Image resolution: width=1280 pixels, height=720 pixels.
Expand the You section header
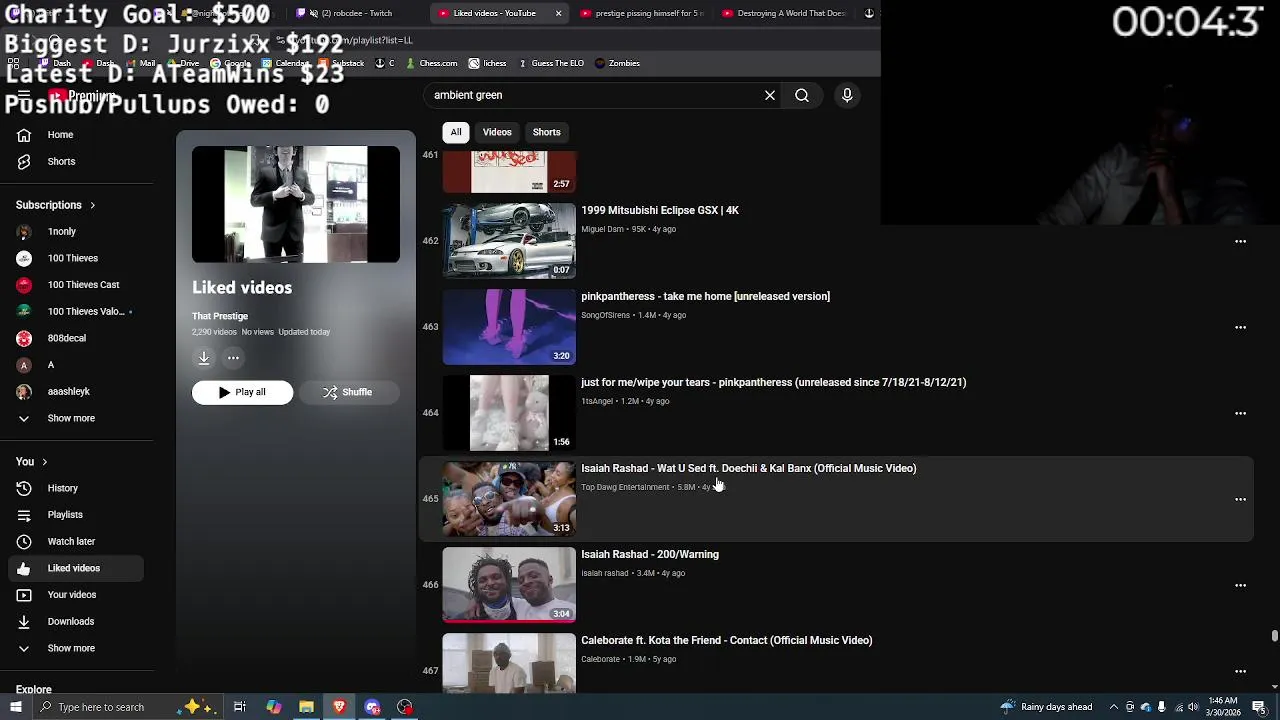tap(31, 461)
